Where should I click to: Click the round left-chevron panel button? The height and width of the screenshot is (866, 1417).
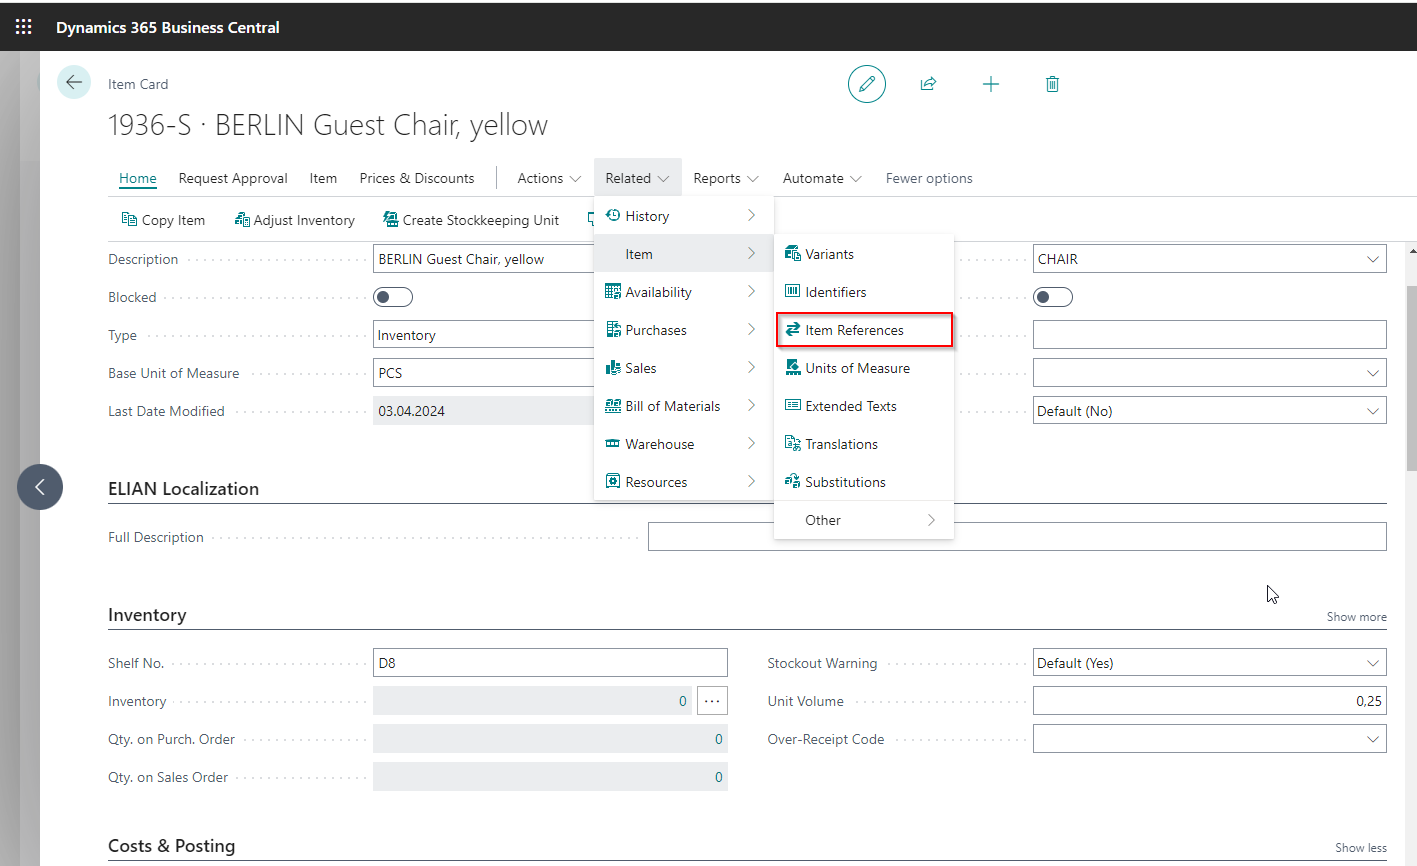(40, 487)
